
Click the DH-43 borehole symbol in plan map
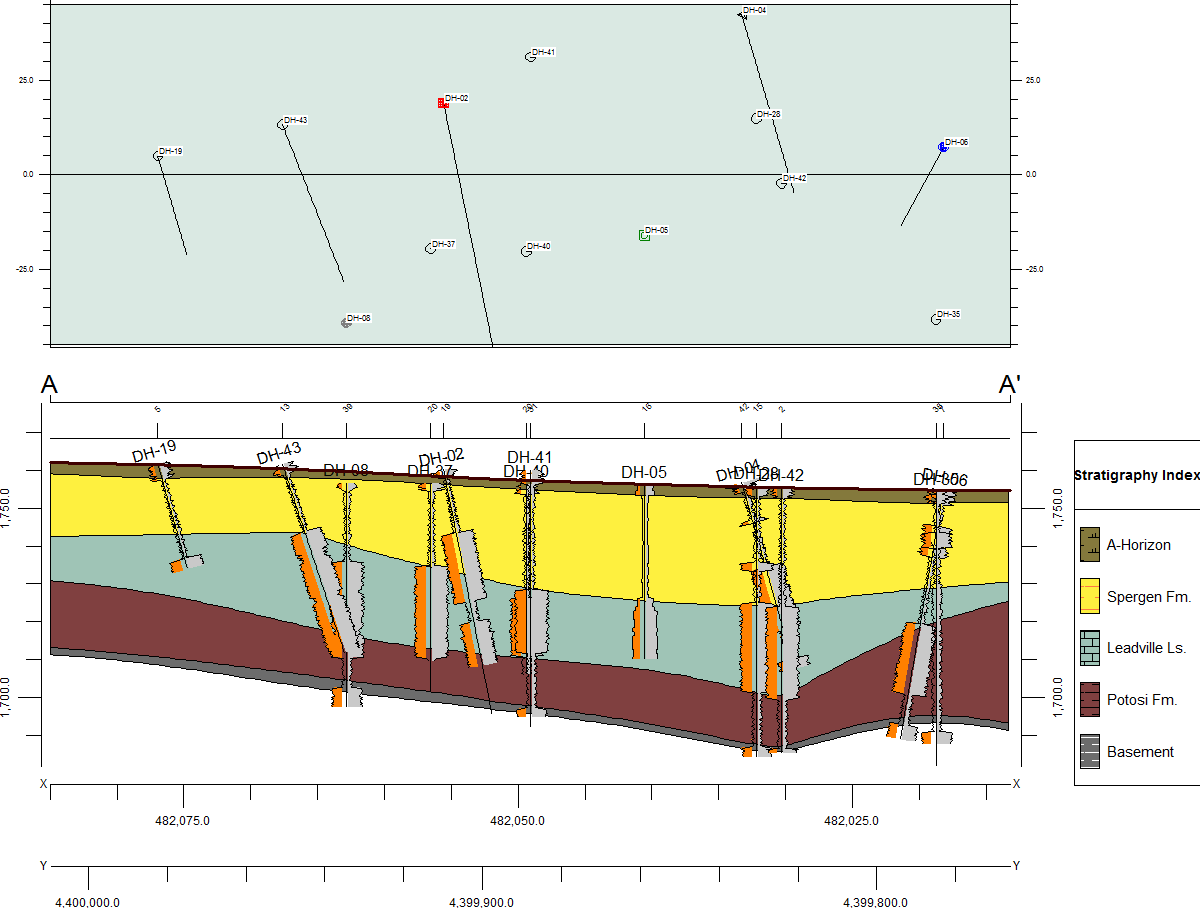282,124
